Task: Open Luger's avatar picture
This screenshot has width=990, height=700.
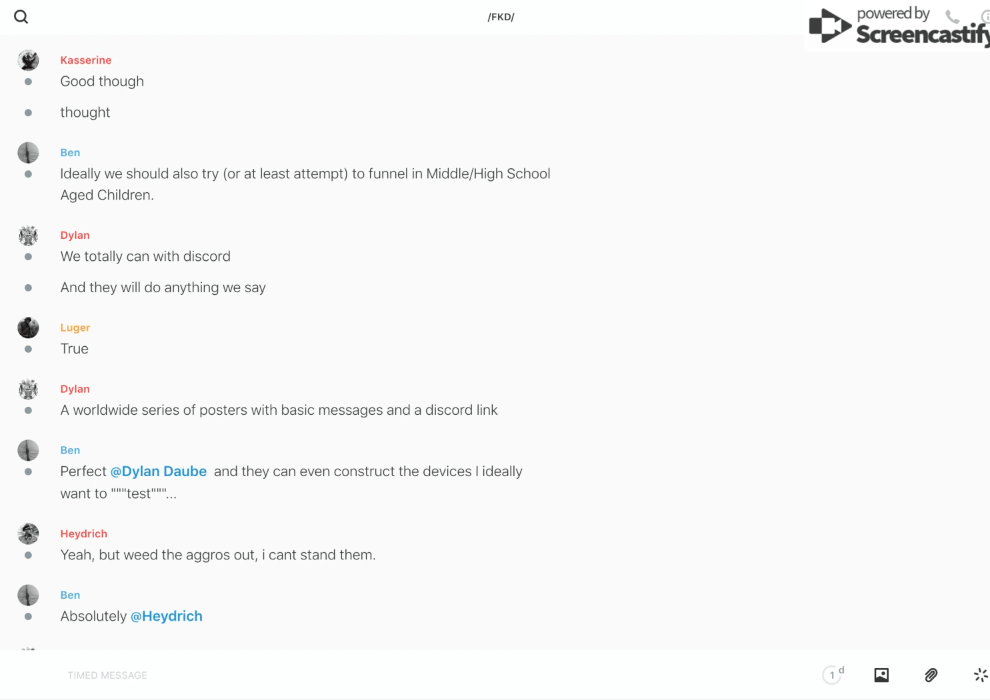Action: click(28, 327)
